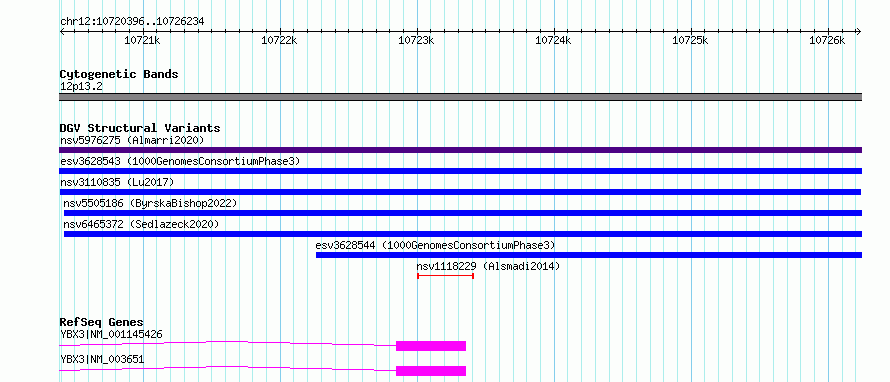Click the YBX3|NM_001145426 magenta exon block
890x382 pixels.
coord(431,346)
